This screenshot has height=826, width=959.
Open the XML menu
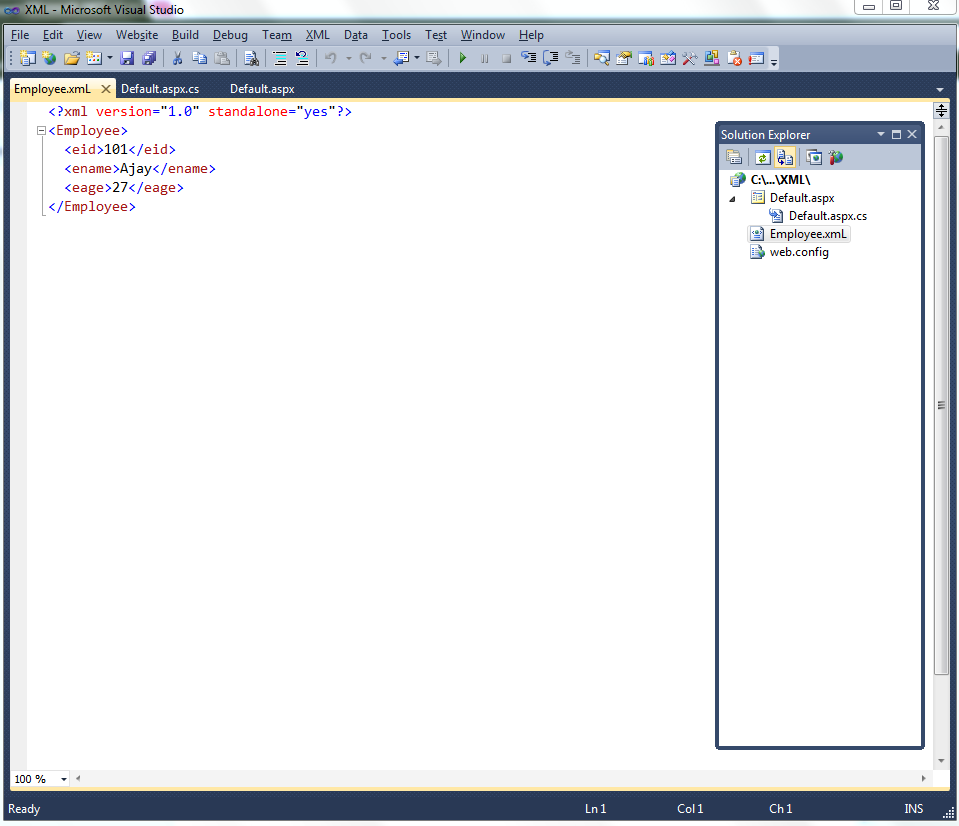pos(317,34)
